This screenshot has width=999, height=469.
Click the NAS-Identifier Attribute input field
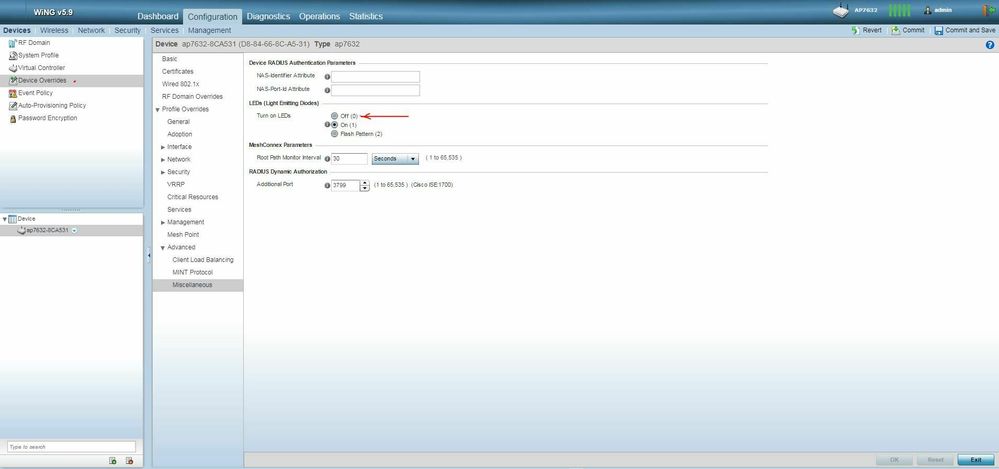375,76
